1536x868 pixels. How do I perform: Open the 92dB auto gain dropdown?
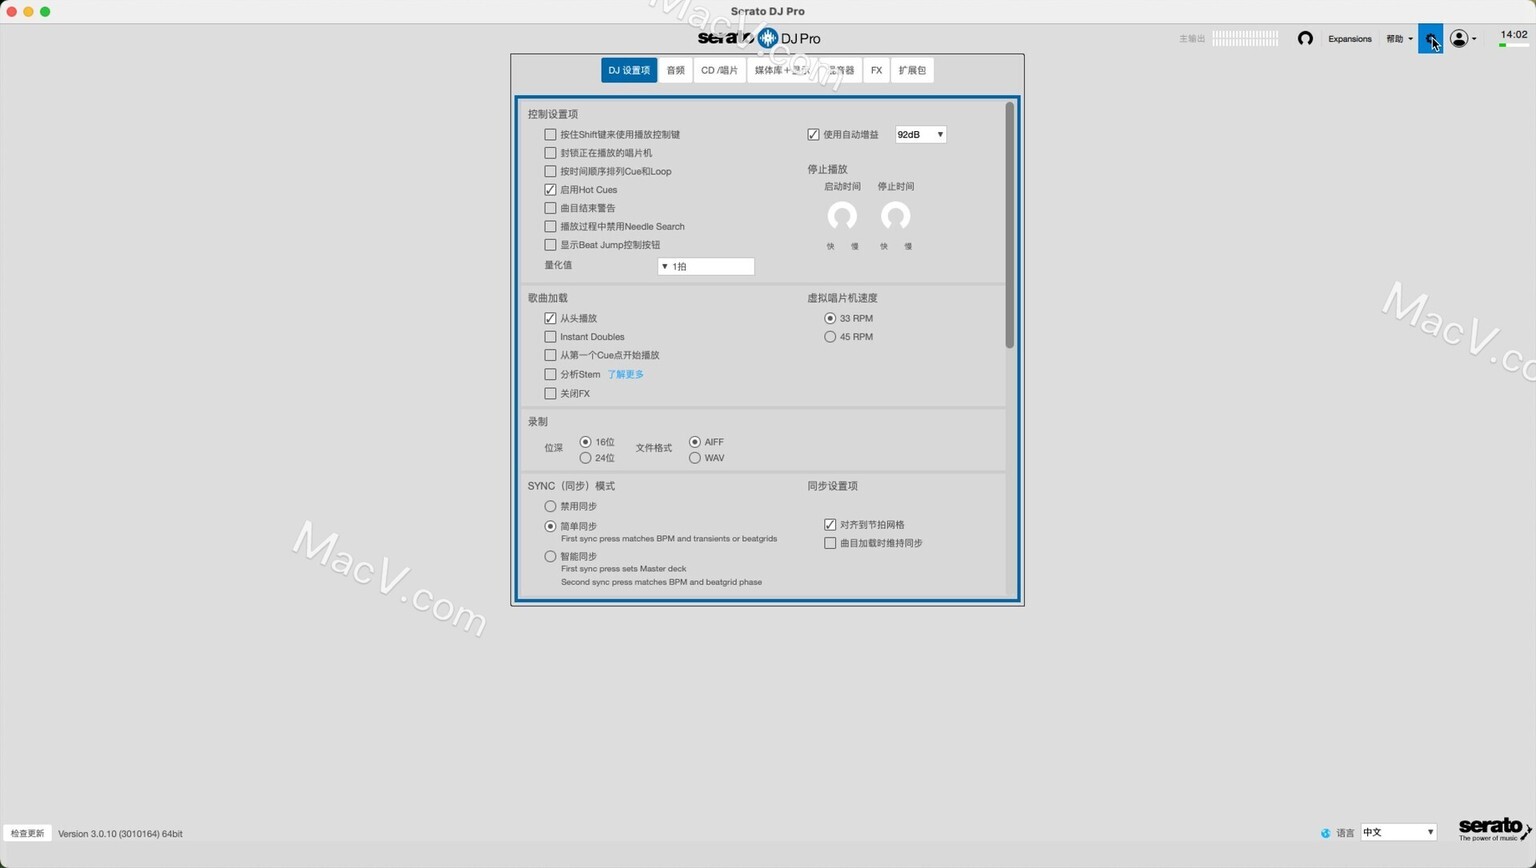pos(920,134)
